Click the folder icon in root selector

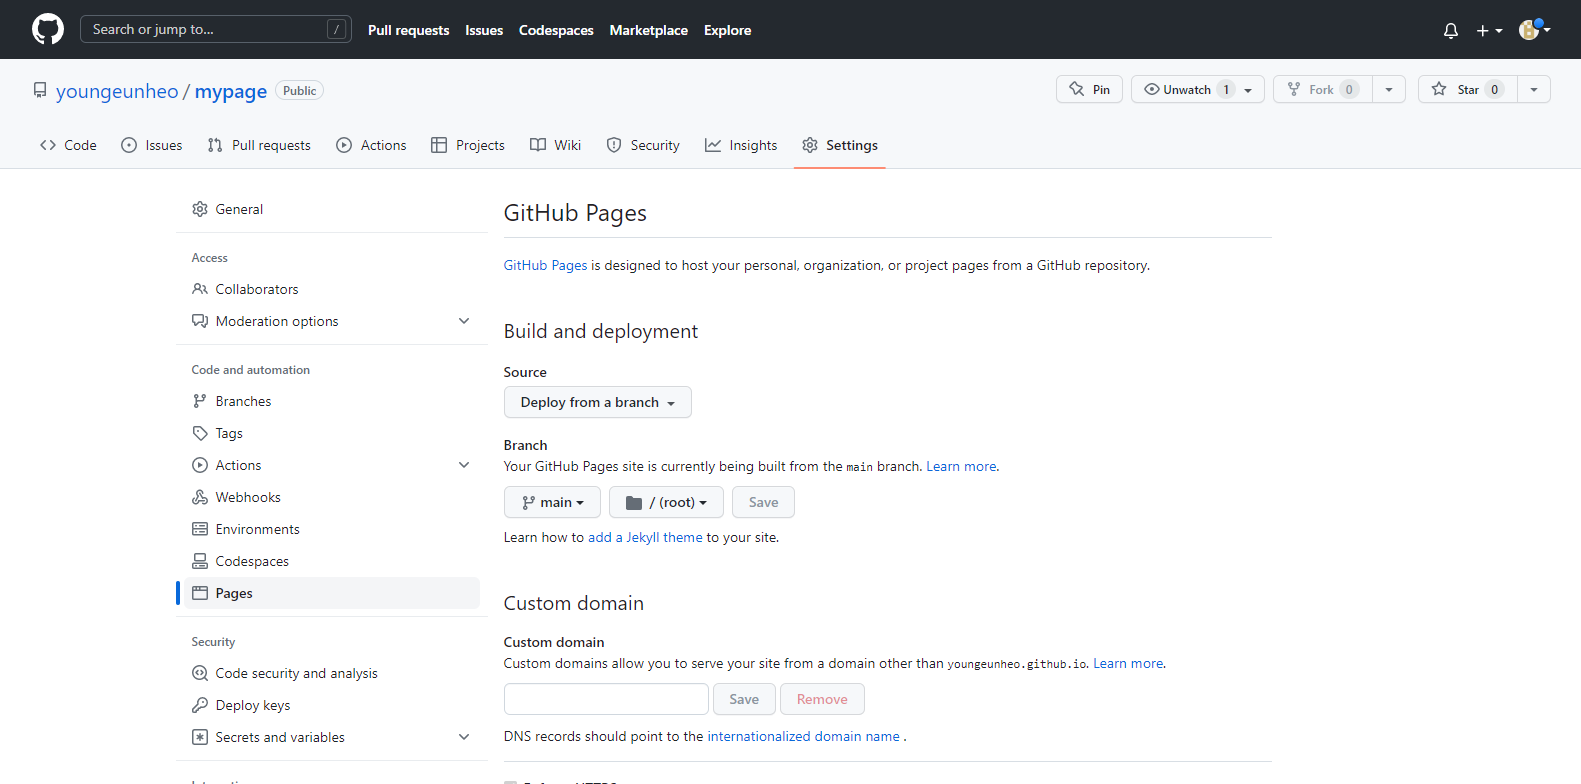tap(634, 503)
